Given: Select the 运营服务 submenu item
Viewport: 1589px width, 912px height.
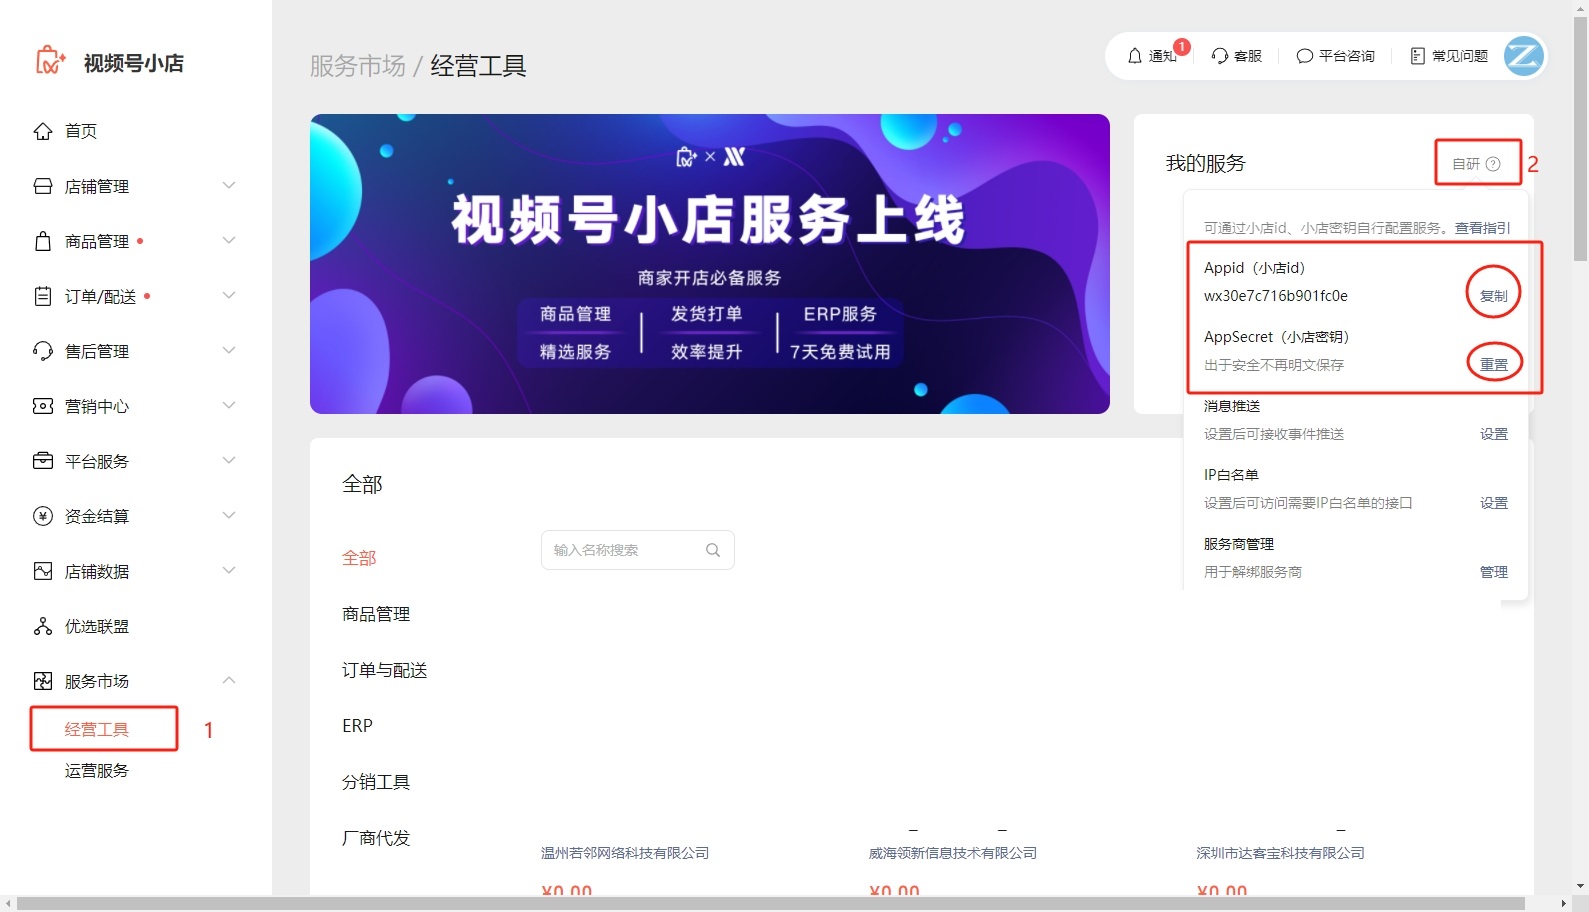Looking at the screenshot, I should tap(97, 771).
